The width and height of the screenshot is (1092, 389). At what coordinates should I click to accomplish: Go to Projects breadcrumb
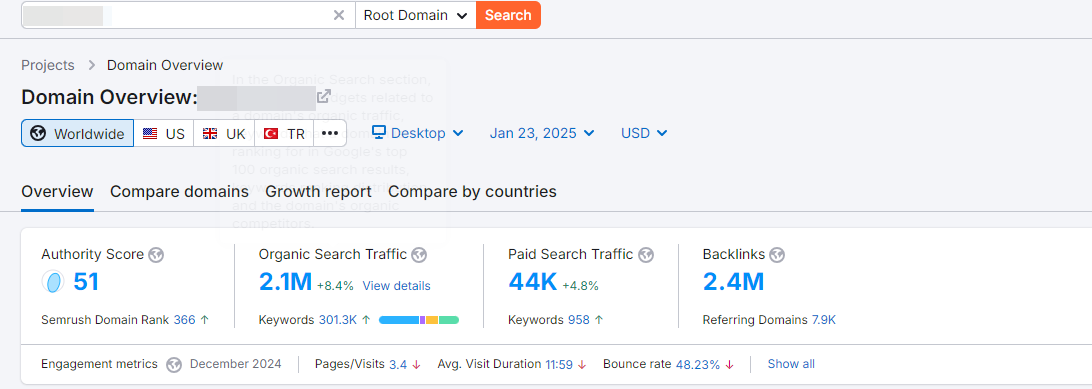coord(47,65)
